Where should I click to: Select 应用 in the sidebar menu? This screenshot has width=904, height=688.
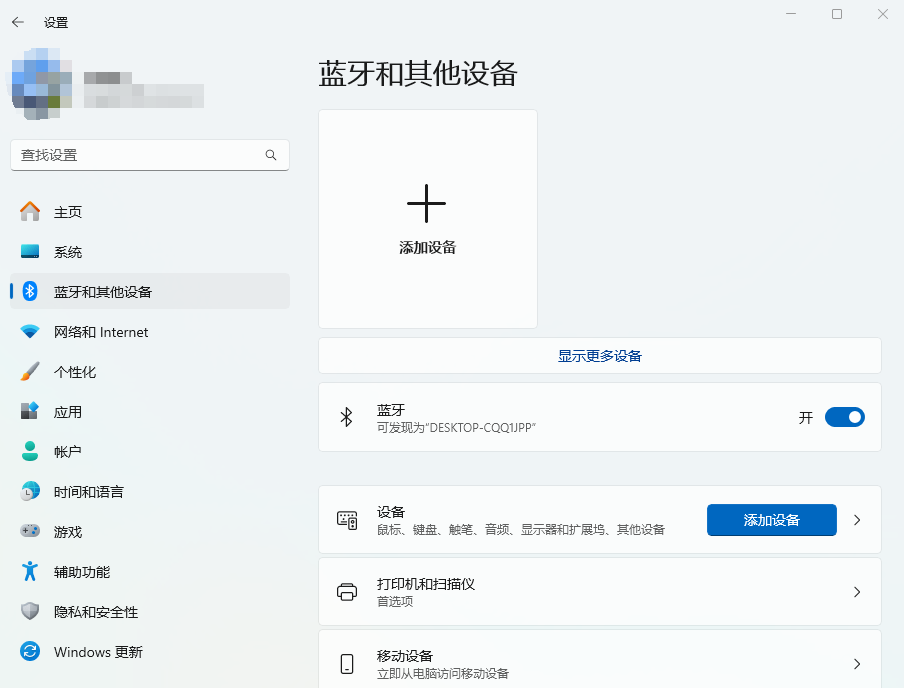click(x=68, y=412)
